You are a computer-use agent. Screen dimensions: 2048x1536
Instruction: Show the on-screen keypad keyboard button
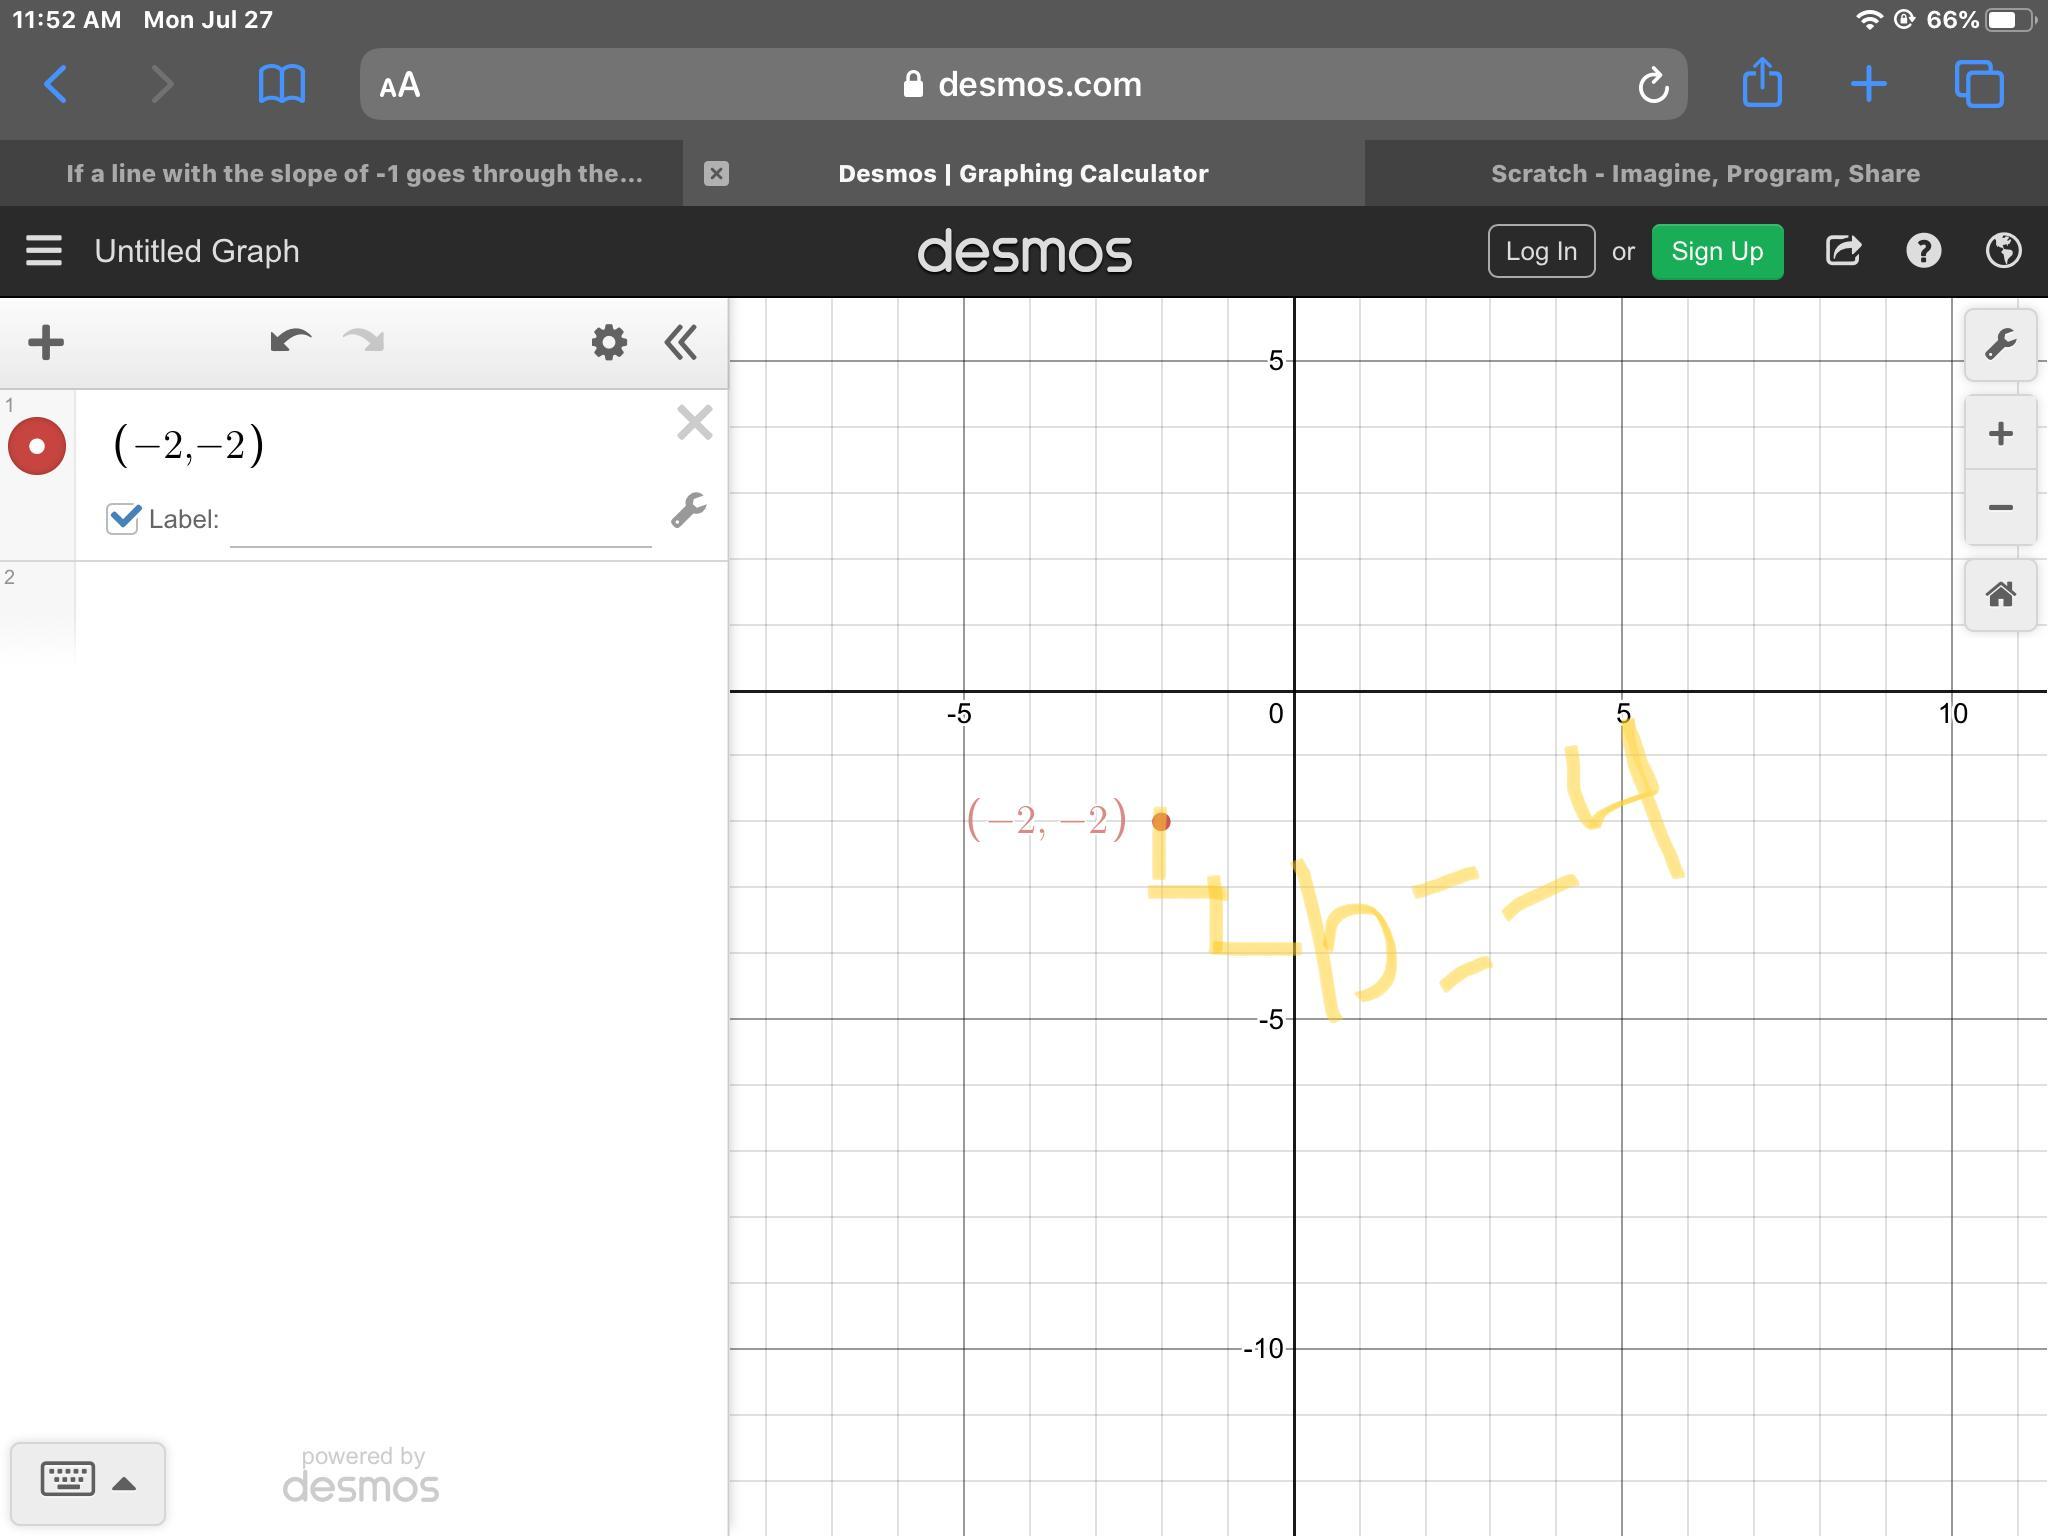pyautogui.click(x=87, y=1482)
